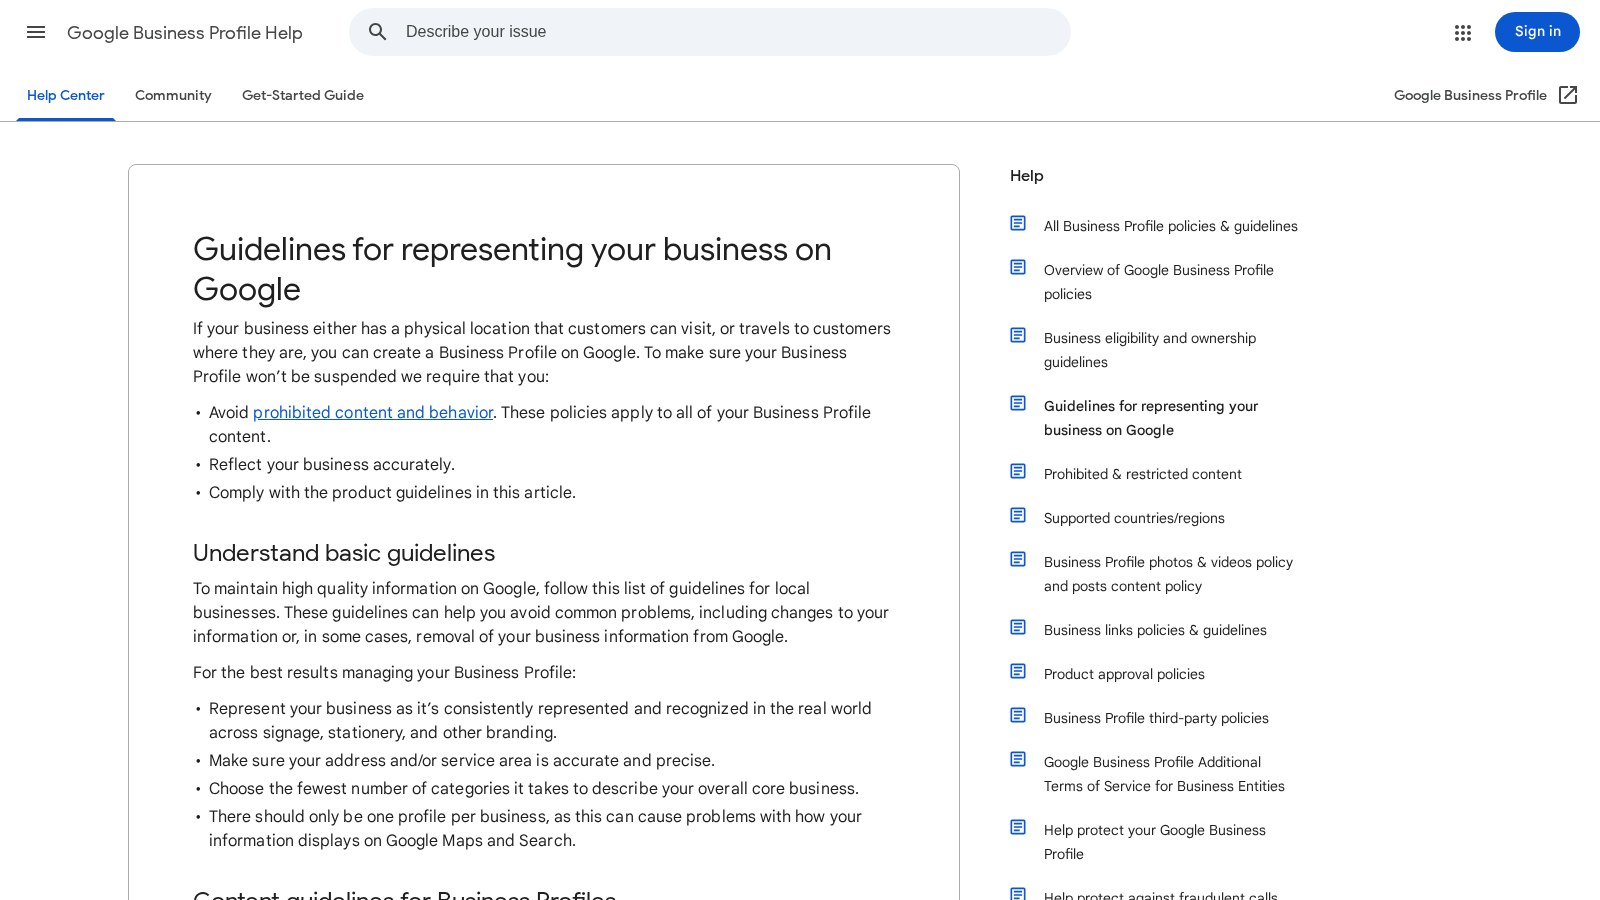The image size is (1600, 900).
Task: Click article icon next to All Business Profile policies
Action: click(x=1018, y=223)
